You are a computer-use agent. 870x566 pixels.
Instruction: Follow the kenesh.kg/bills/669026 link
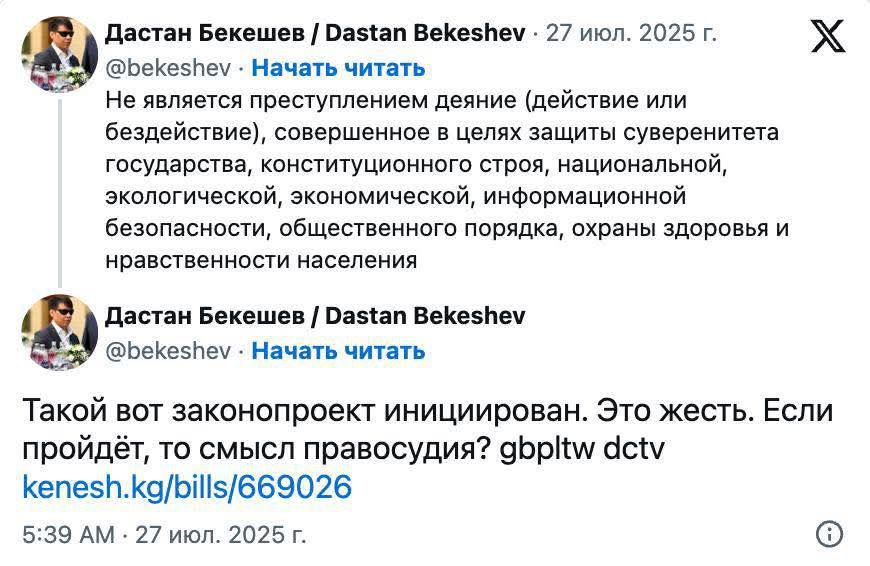tap(187, 488)
